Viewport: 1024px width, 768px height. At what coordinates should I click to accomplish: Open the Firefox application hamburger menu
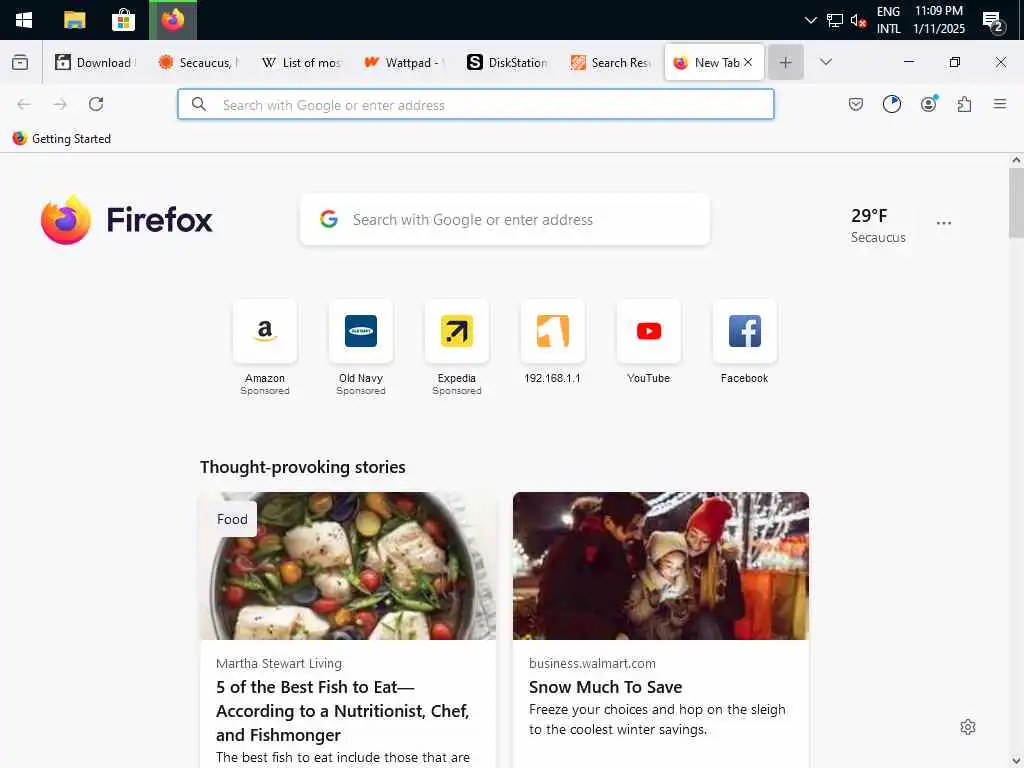tap(1000, 104)
